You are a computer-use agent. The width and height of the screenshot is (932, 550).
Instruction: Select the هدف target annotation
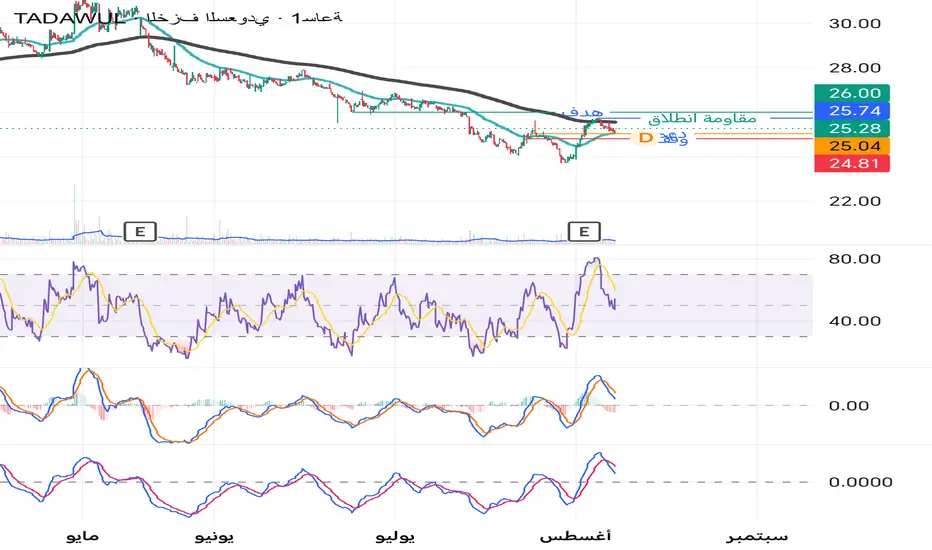tap(582, 112)
